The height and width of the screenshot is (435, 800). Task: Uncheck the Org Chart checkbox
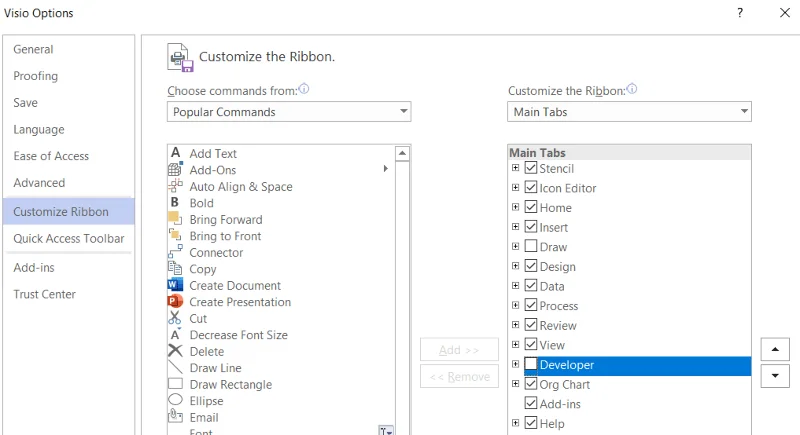(x=531, y=383)
